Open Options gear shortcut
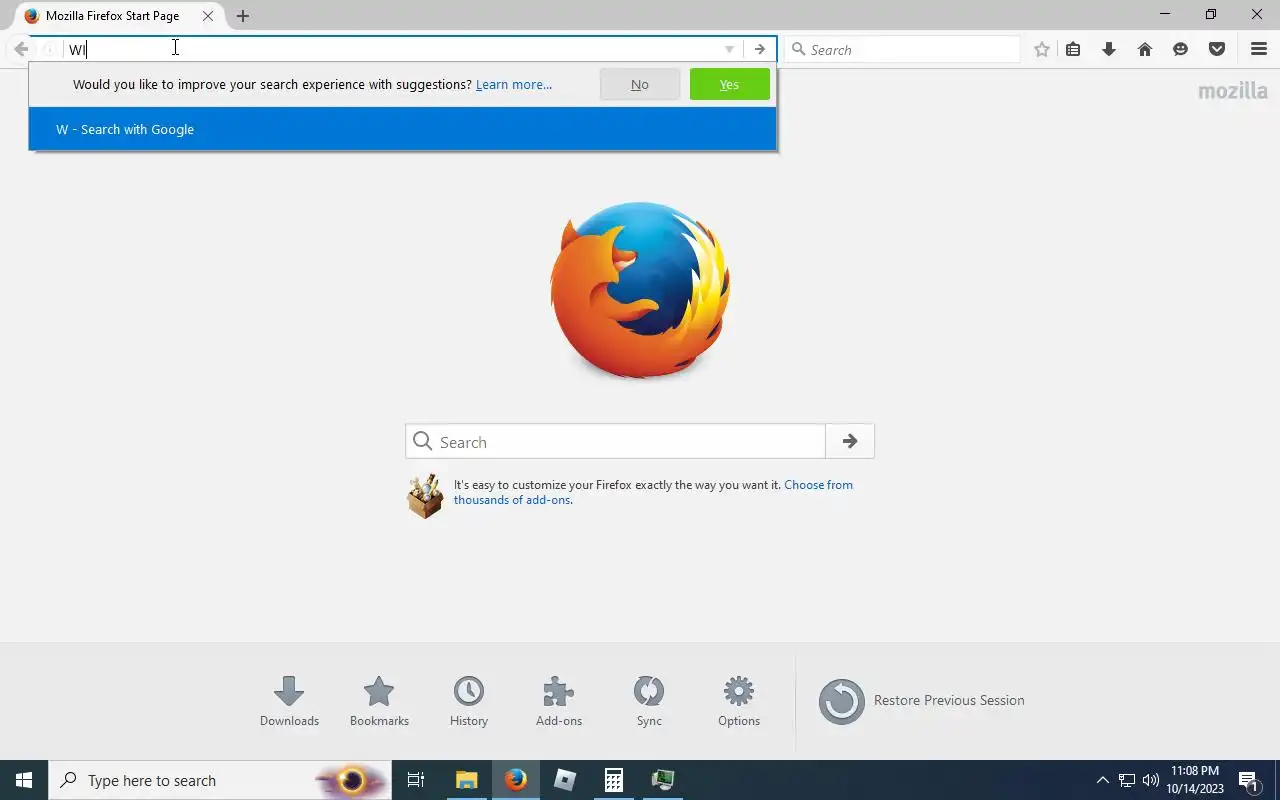The width and height of the screenshot is (1280, 800). 739,701
